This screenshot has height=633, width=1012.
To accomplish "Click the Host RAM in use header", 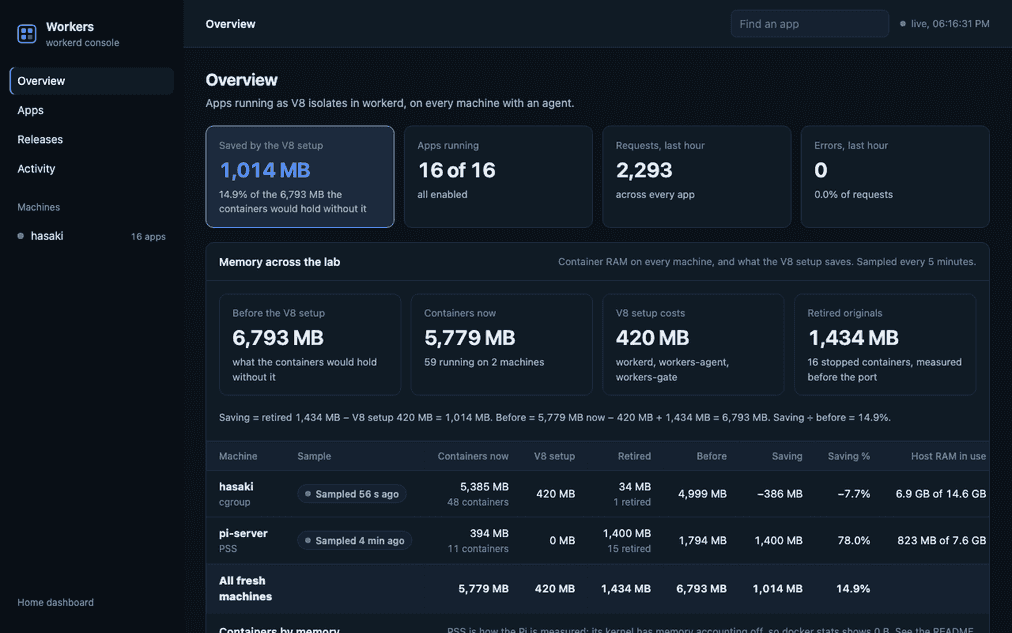I will tap(949, 456).
